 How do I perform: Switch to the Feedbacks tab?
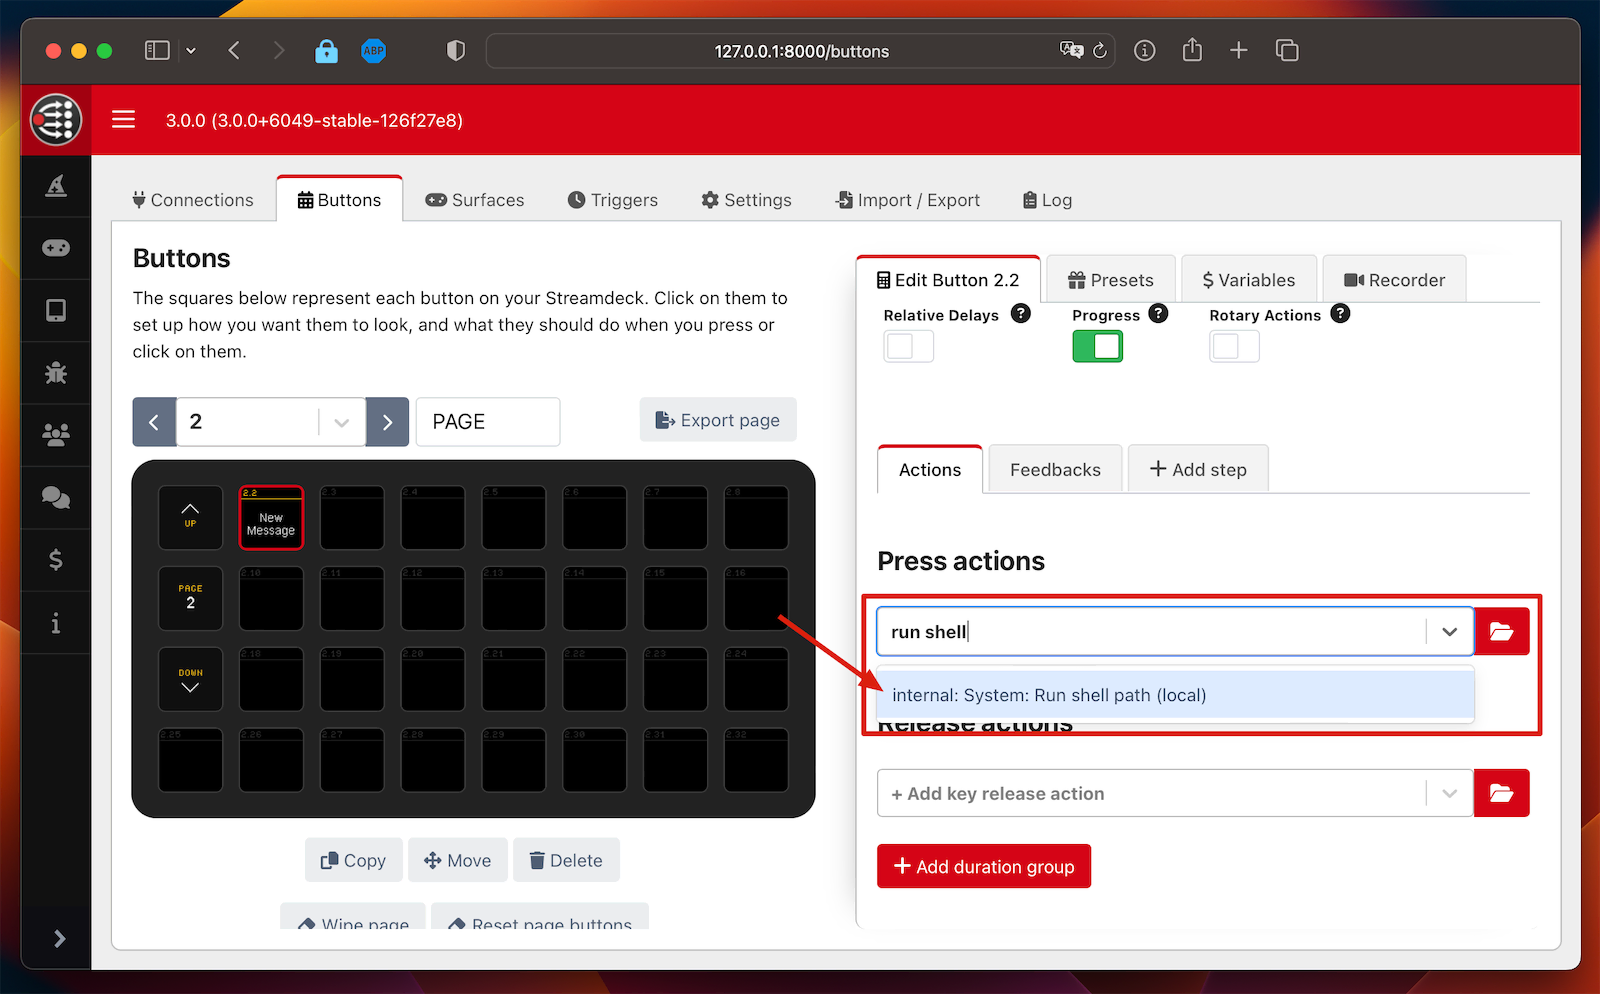[x=1055, y=469]
